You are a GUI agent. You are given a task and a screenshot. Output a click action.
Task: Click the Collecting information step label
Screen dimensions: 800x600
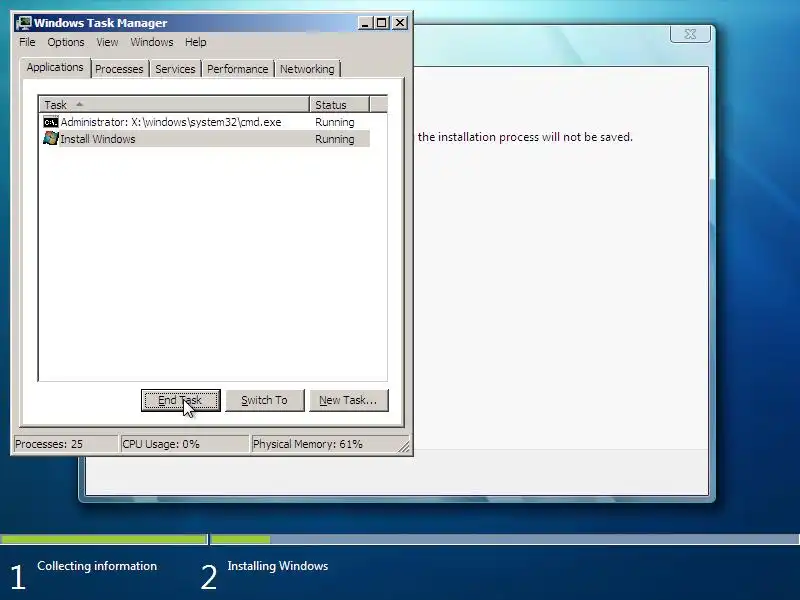click(x=97, y=566)
